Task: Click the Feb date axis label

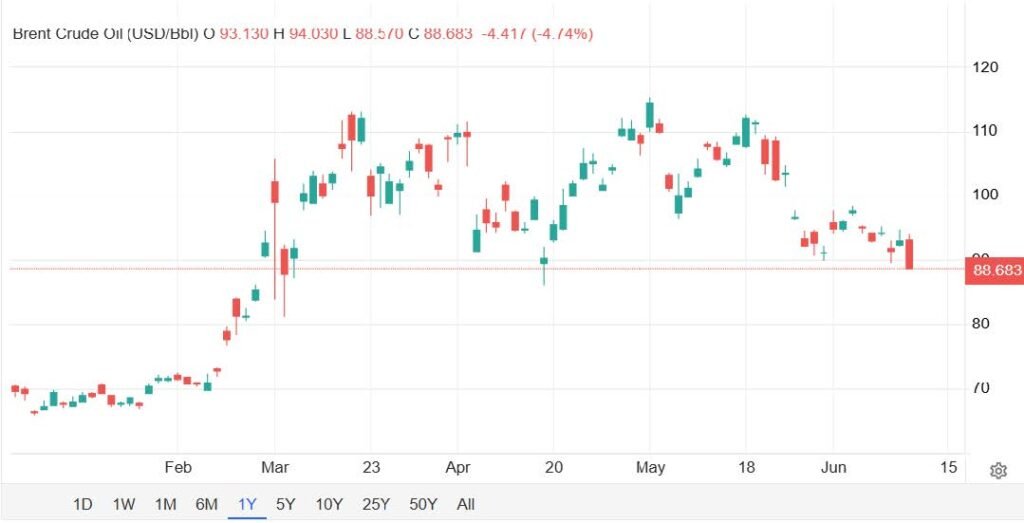Action: (x=178, y=468)
